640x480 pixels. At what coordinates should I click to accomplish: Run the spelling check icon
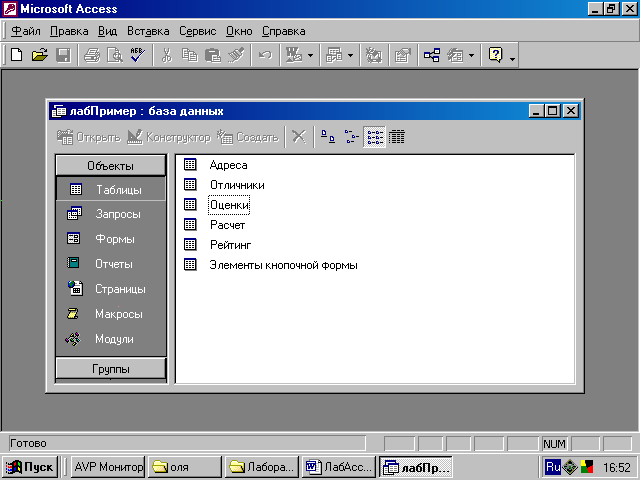(x=138, y=55)
